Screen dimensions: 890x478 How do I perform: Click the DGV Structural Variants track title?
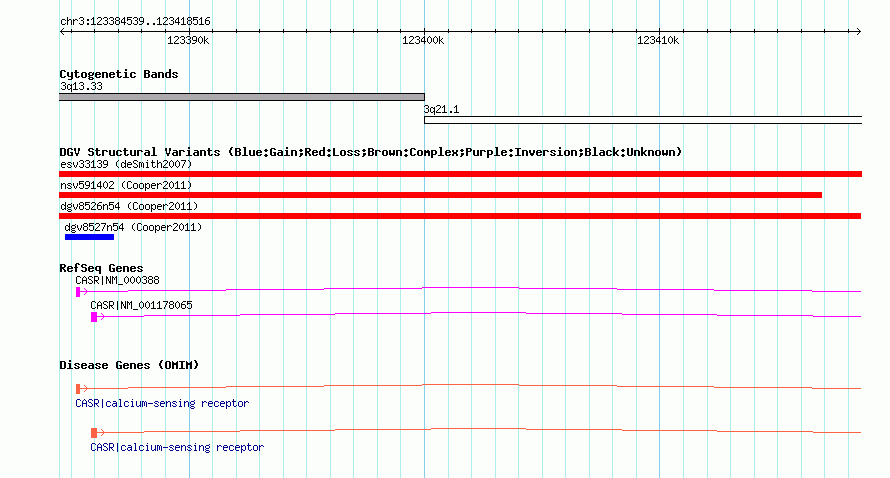371,152
